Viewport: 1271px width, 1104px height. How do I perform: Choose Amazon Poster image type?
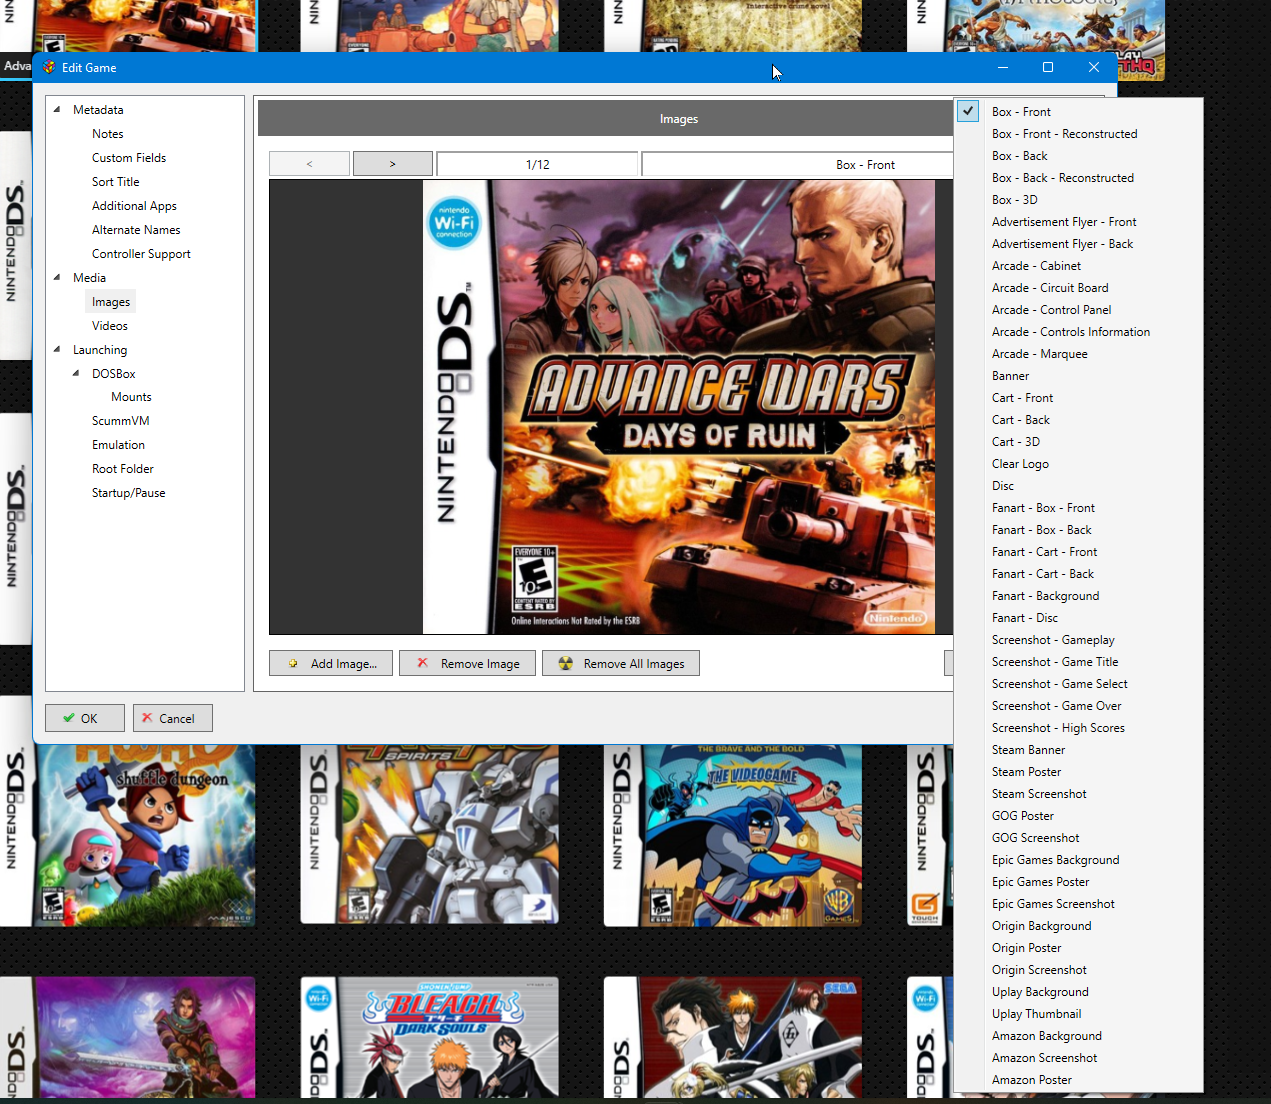point(1078,1080)
